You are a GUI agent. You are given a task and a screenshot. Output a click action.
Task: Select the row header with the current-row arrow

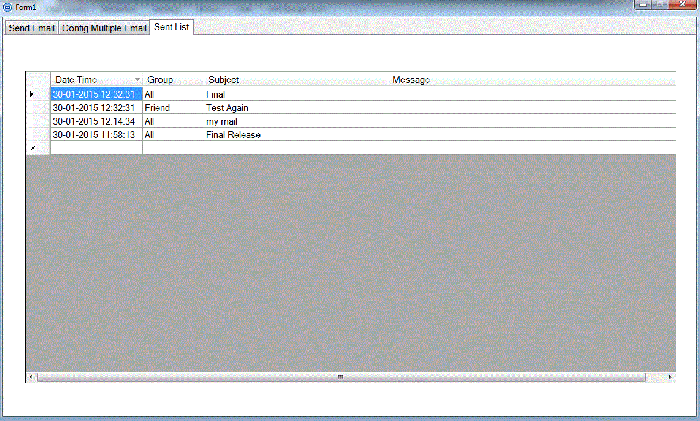coord(38,94)
